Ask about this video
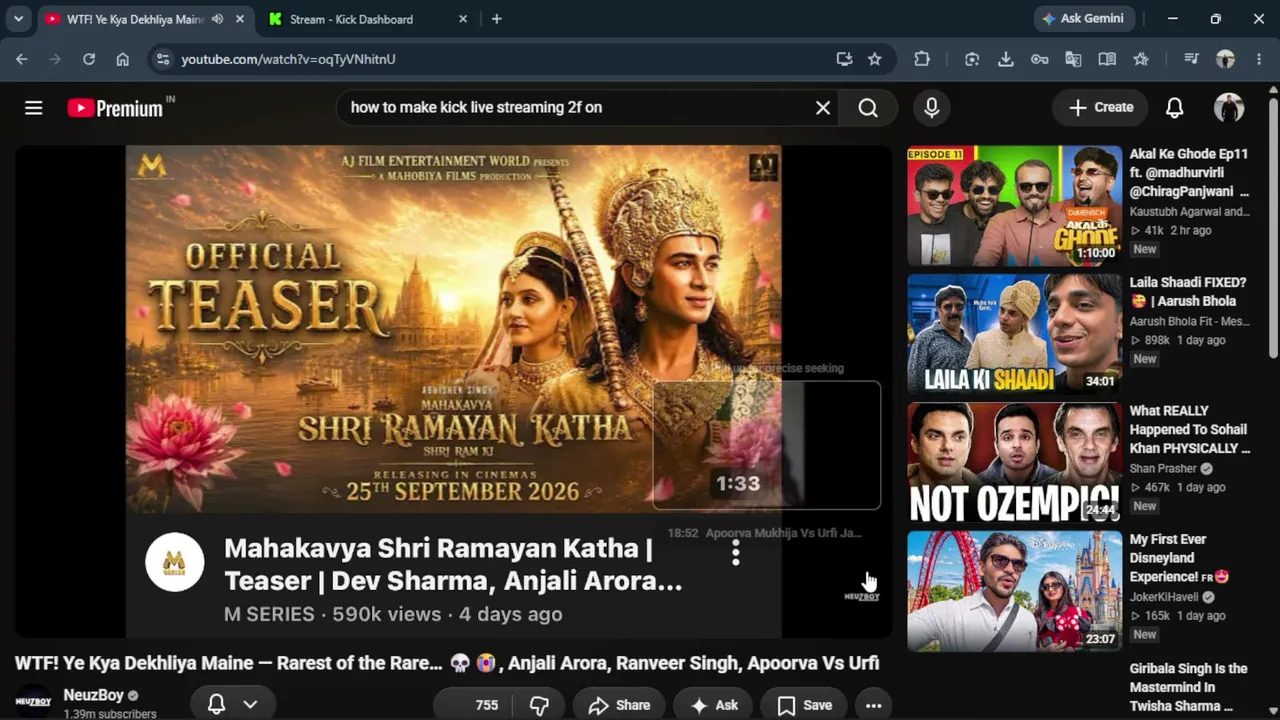This screenshot has width=1280, height=720. click(714, 705)
